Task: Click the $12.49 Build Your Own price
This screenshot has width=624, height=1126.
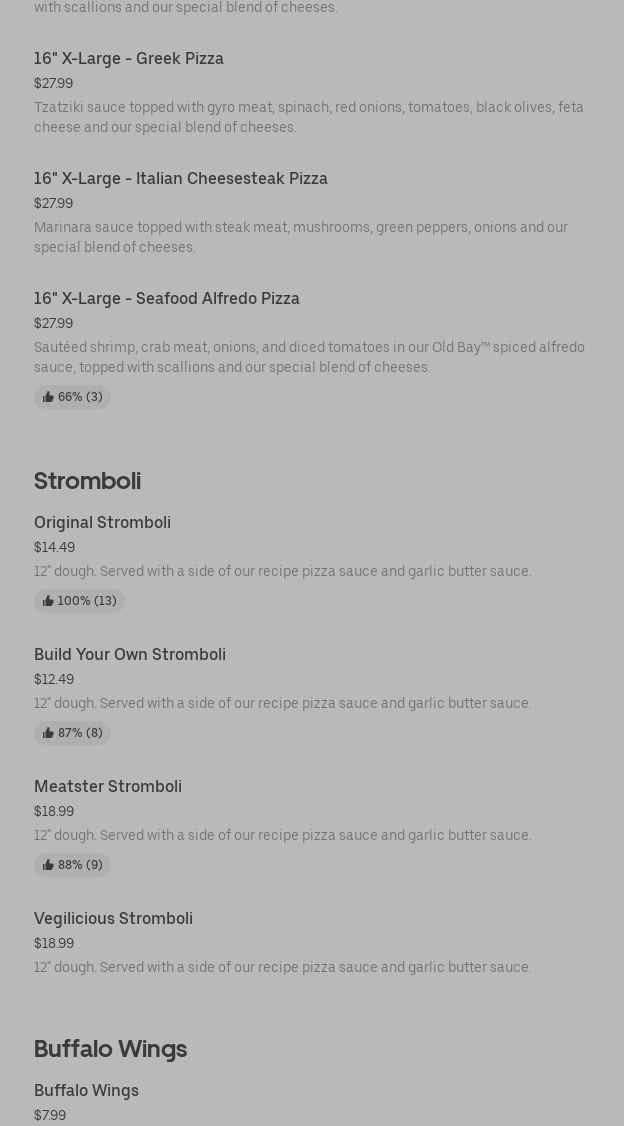Action: 54,679
